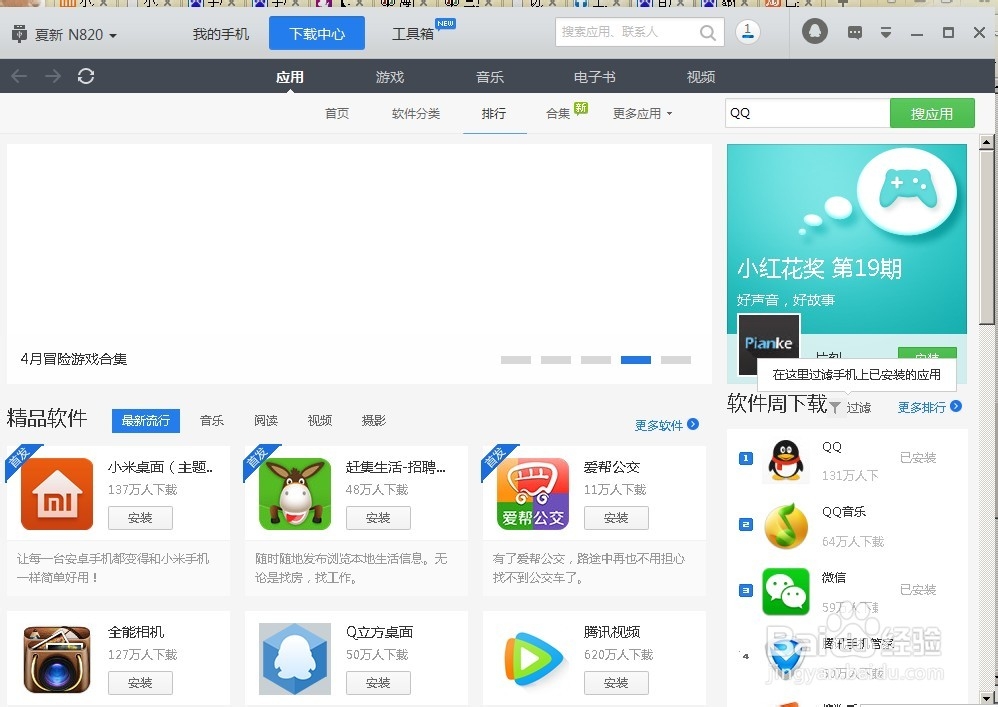Screen dimensions: 998x707
Task: Go to 首页 sub-navigation
Action: pyautogui.click(x=337, y=113)
